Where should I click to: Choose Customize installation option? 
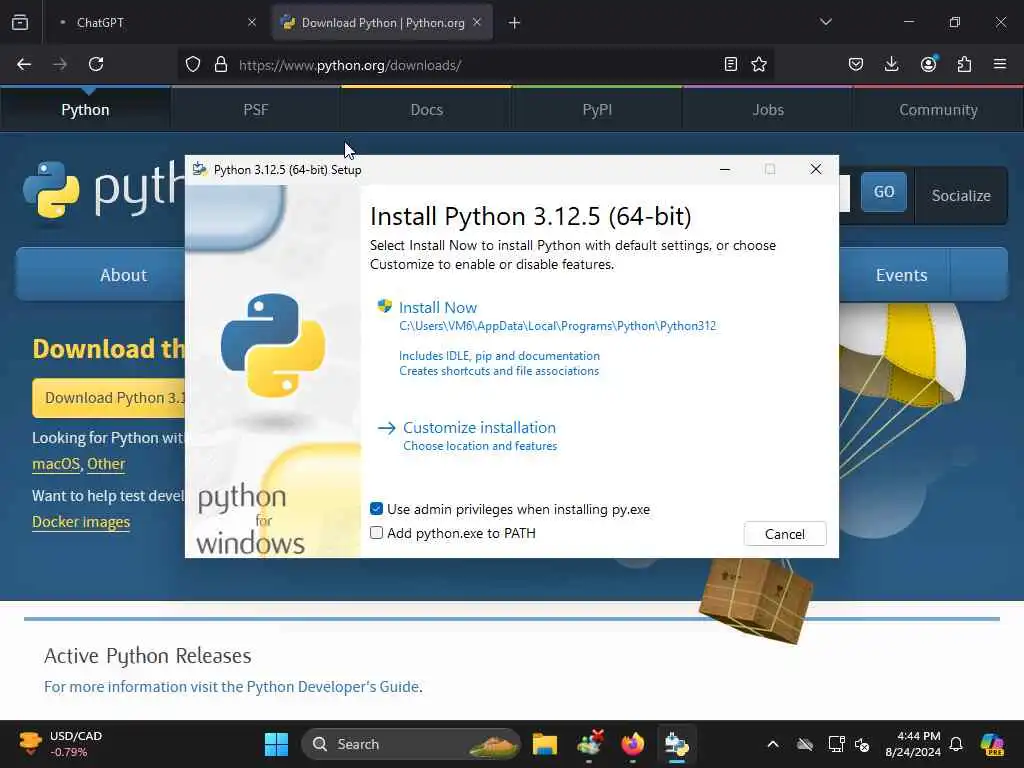[x=479, y=428]
